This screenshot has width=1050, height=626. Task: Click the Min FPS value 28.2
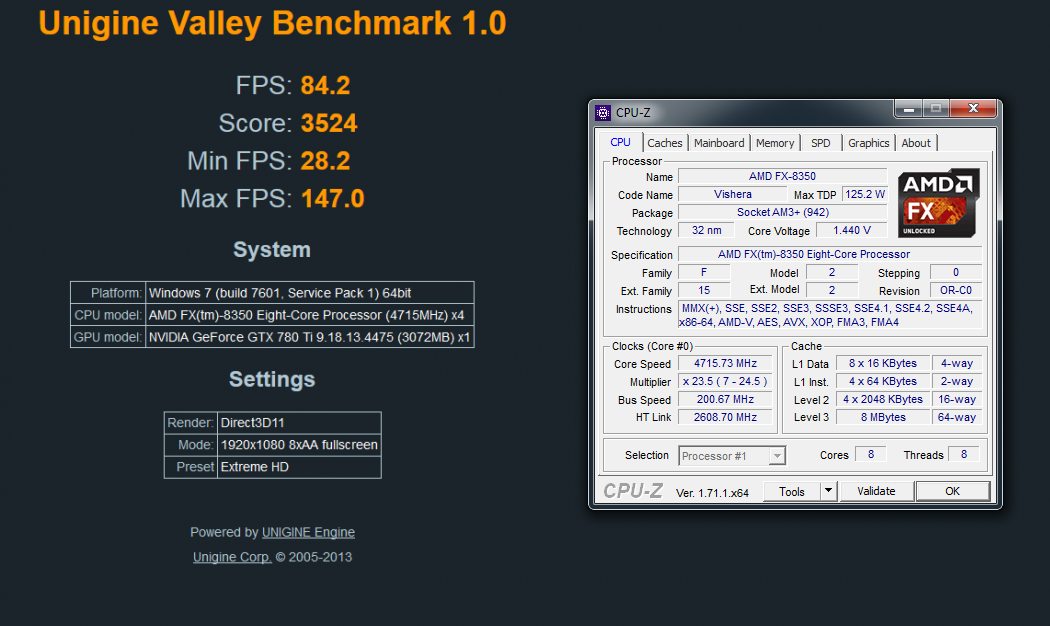click(325, 161)
